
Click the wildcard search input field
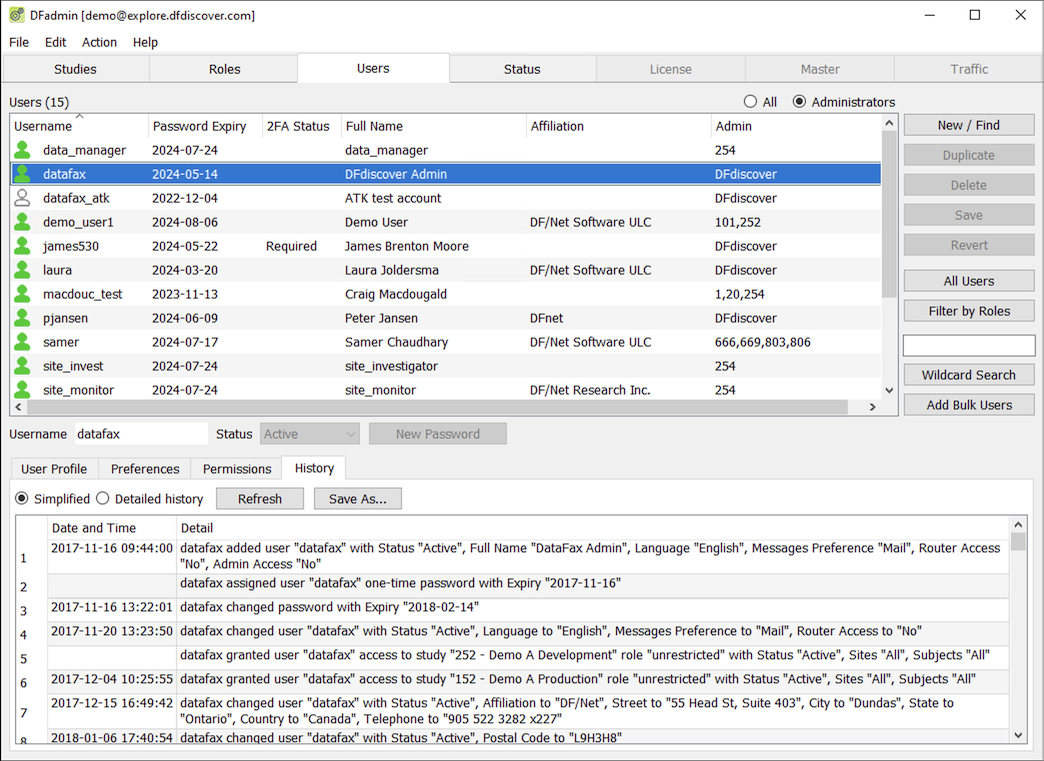[x=969, y=346]
